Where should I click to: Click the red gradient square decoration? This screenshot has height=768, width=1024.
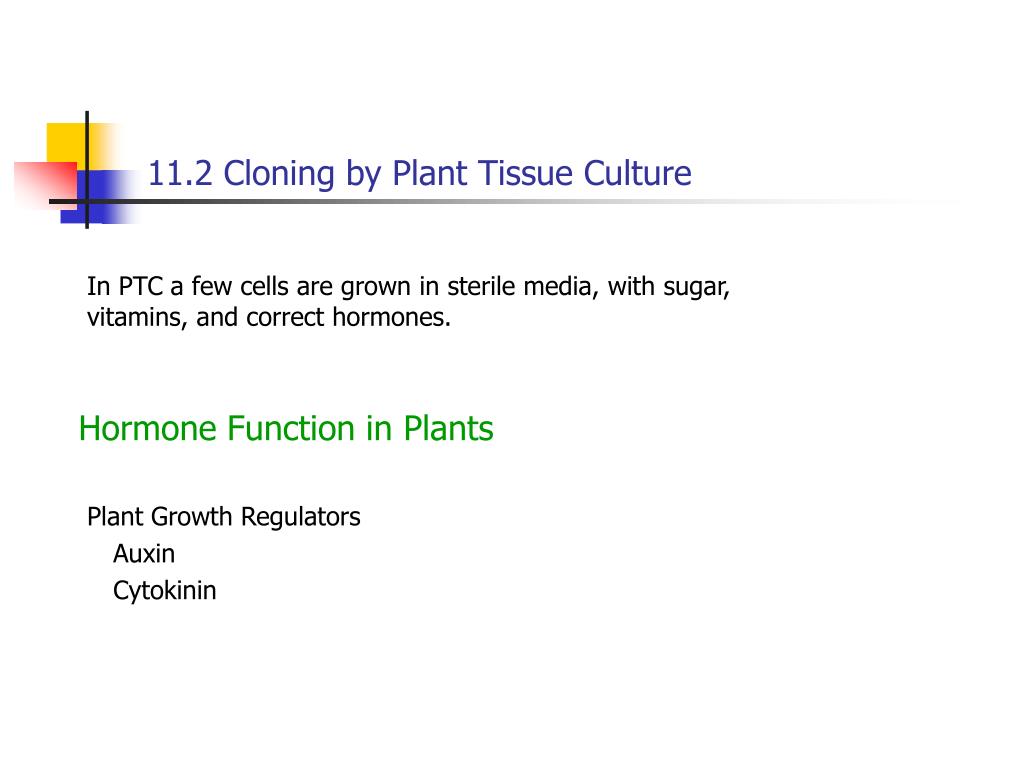[44, 185]
